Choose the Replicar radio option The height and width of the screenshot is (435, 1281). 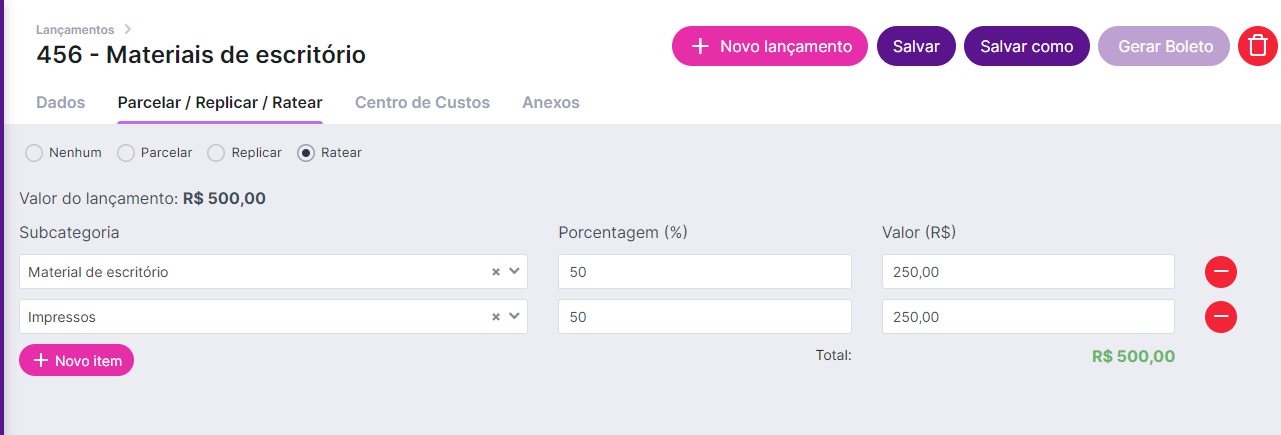[x=216, y=153]
